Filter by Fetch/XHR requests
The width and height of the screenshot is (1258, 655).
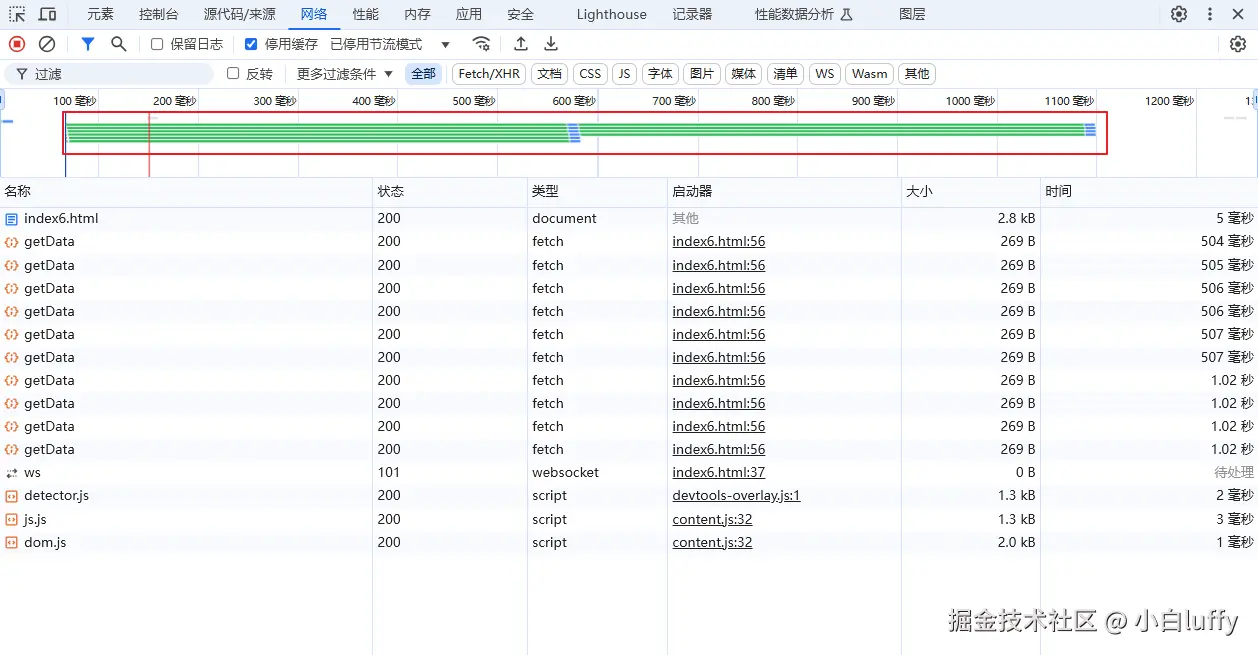pyautogui.click(x=489, y=74)
